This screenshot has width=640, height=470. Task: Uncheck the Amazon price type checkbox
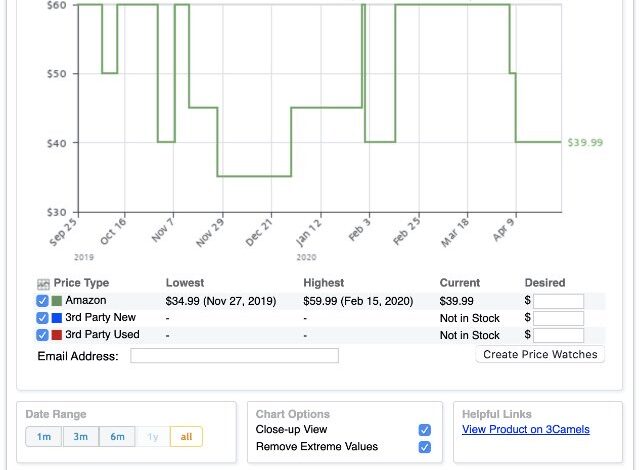(x=42, y=301)
